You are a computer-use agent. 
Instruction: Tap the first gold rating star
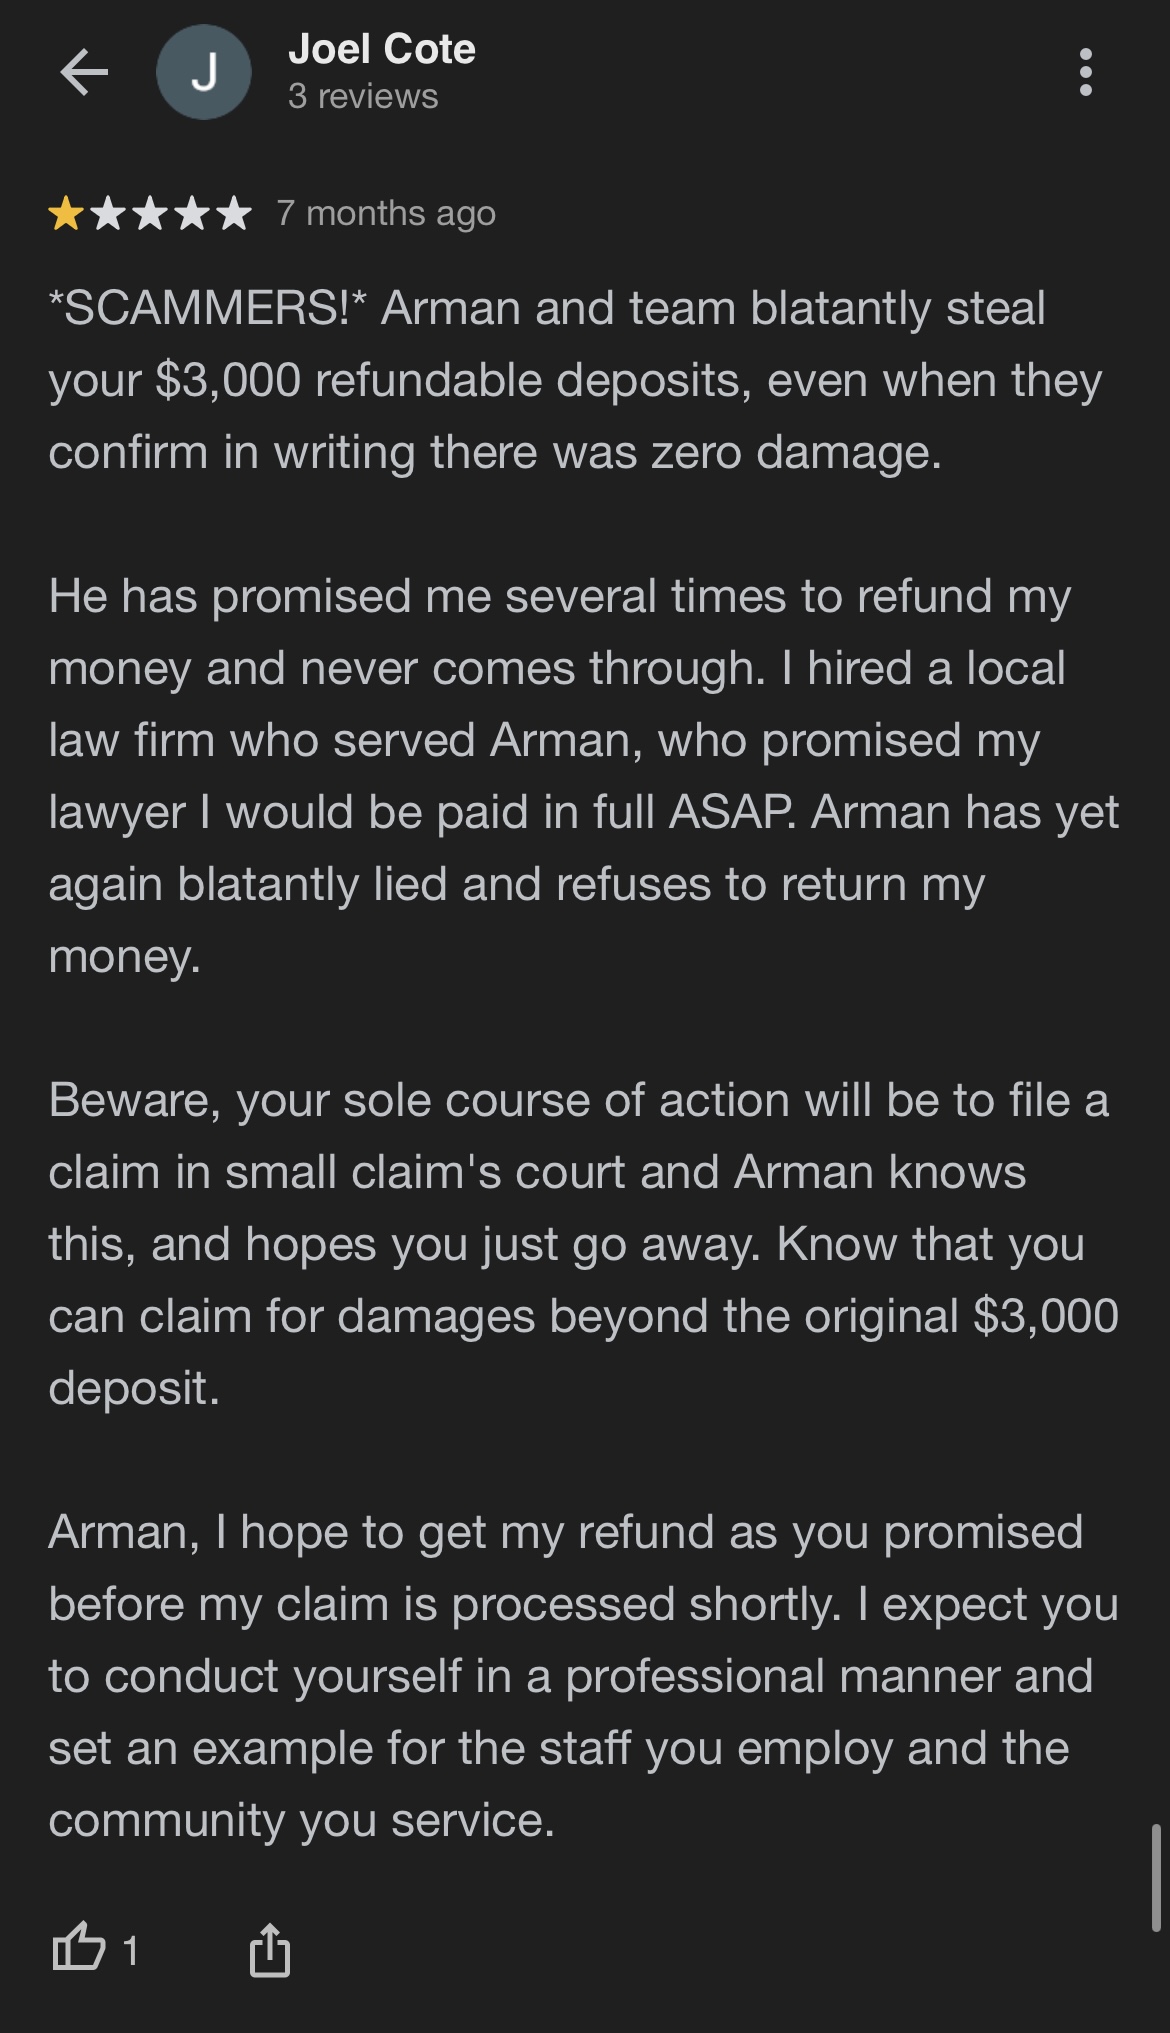point(66,213)
